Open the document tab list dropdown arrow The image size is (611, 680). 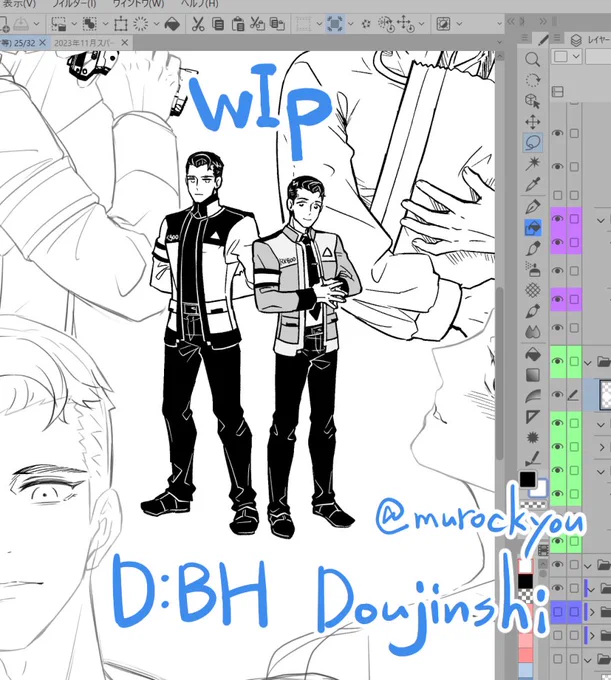[500, 42]
